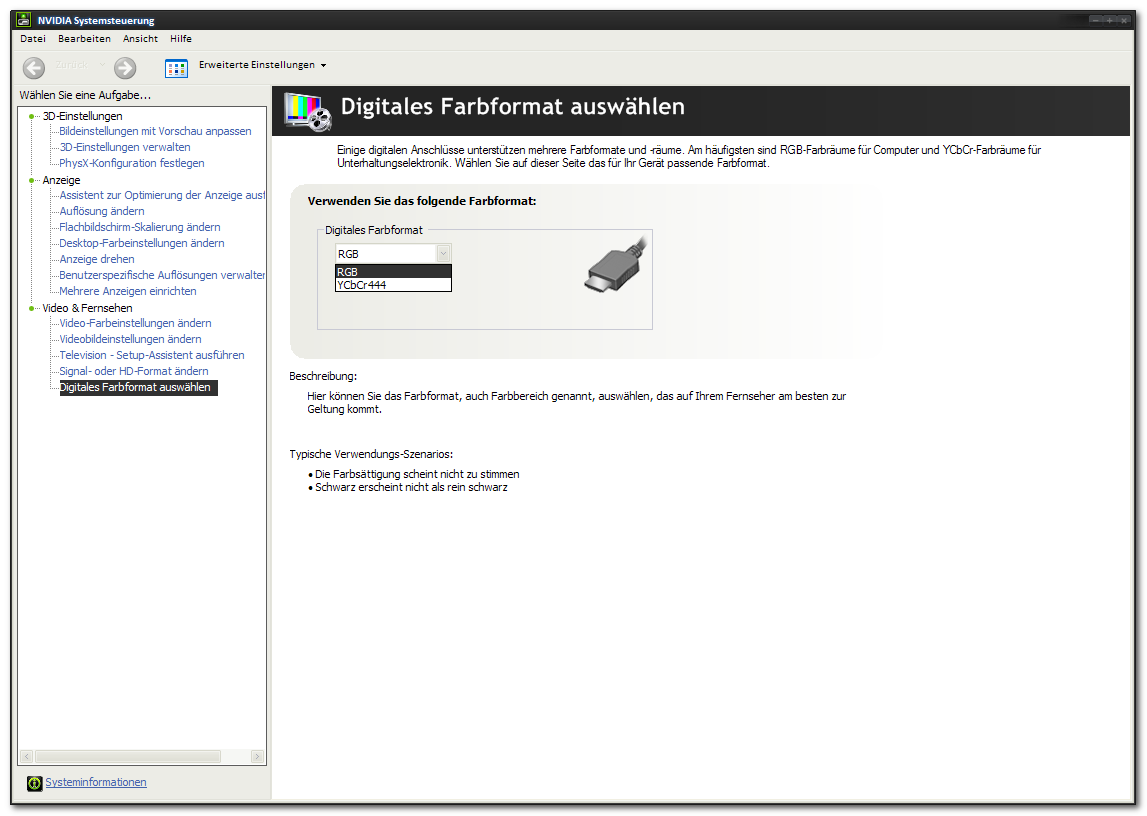Go to Auflösung ändern
Screen dimensions: 1147x816
point(102,212)
